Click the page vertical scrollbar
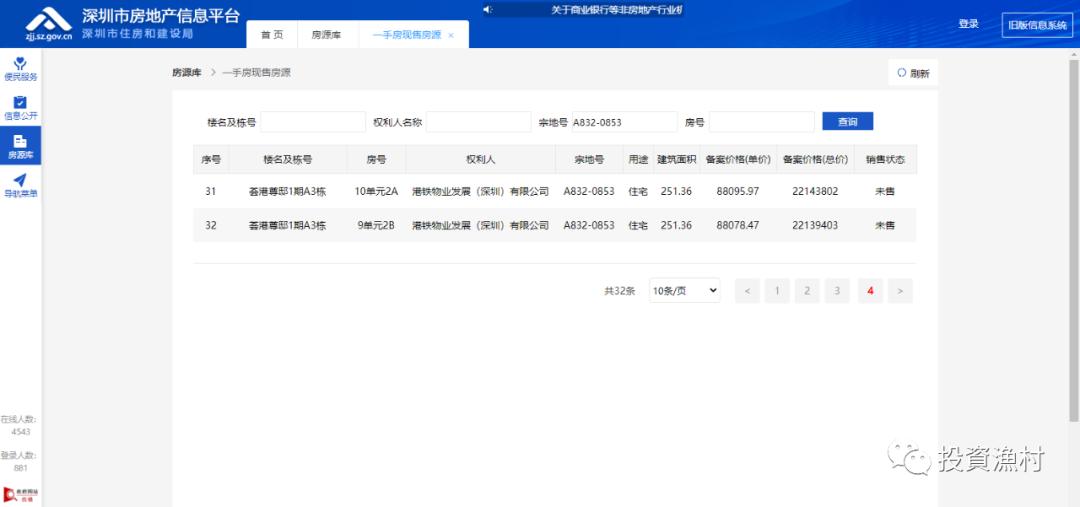The width and height of the screenshot is (1080, 507). [x=1074, y=241]
